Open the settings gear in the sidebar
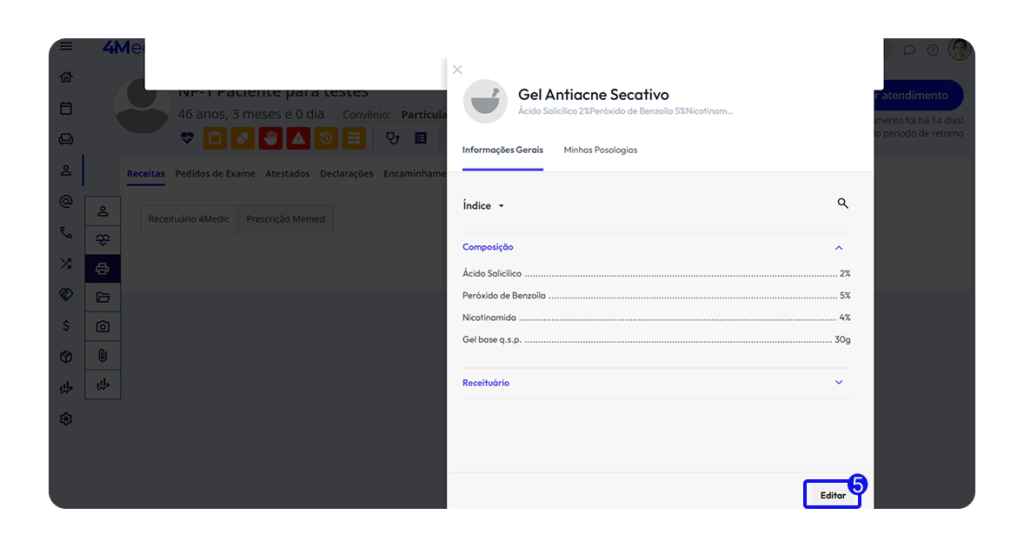 [66, 419]
